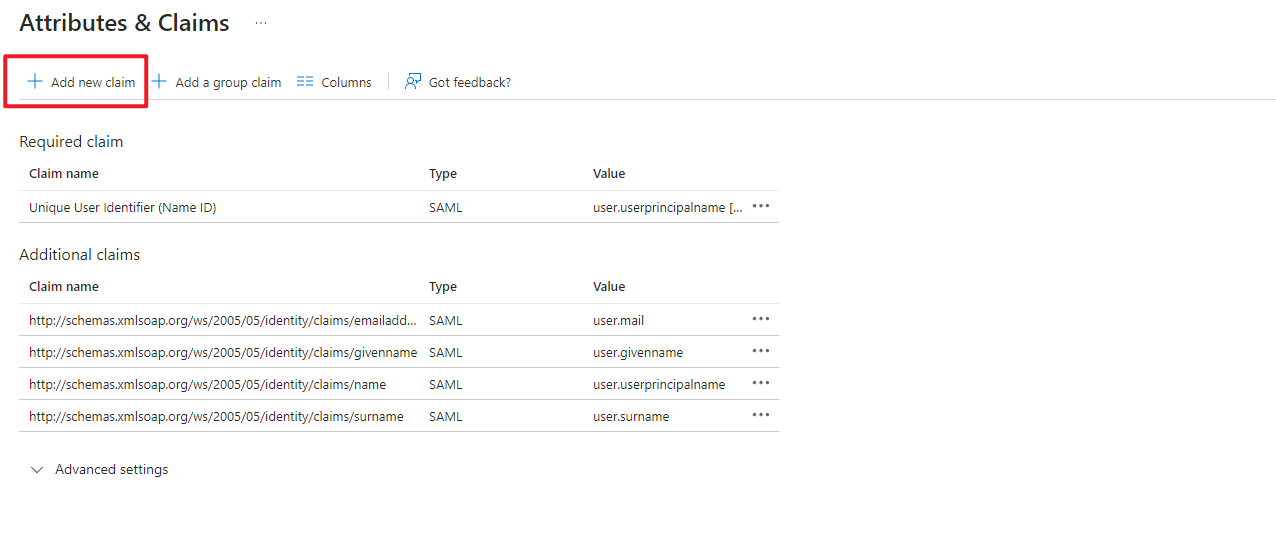The image size is (1276, 544).
Task: Open more options for Unique User Identifier claim
Action: tap(761, 206)
